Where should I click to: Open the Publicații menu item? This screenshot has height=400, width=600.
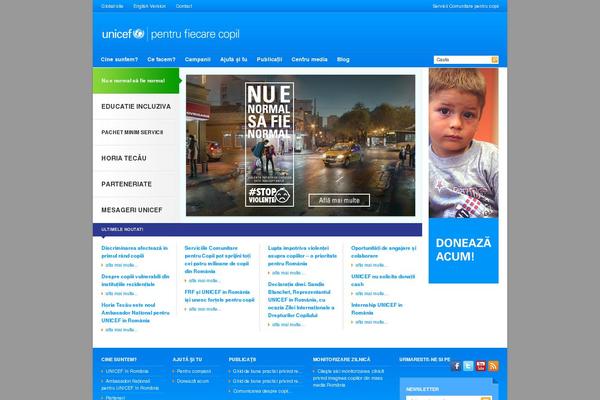[x=269, y=59]
